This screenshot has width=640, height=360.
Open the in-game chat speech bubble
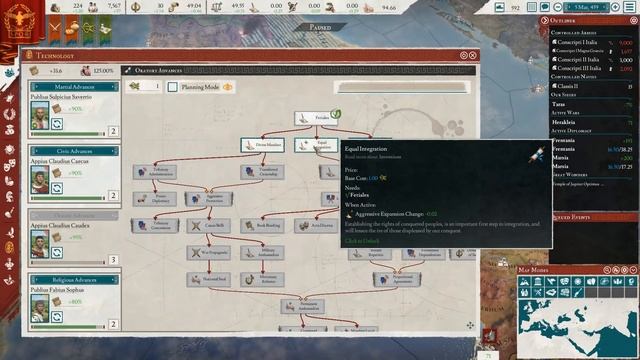(544, 7)
